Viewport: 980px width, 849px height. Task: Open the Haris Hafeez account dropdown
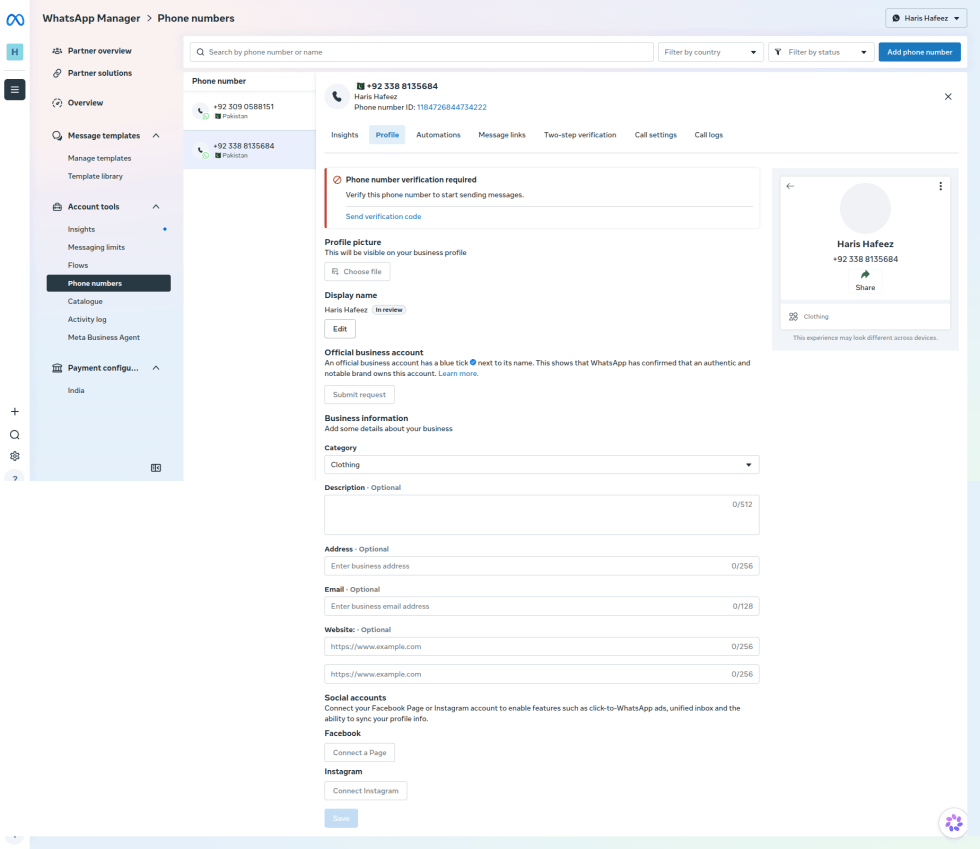pyautogui.click(x=926, y=18)
